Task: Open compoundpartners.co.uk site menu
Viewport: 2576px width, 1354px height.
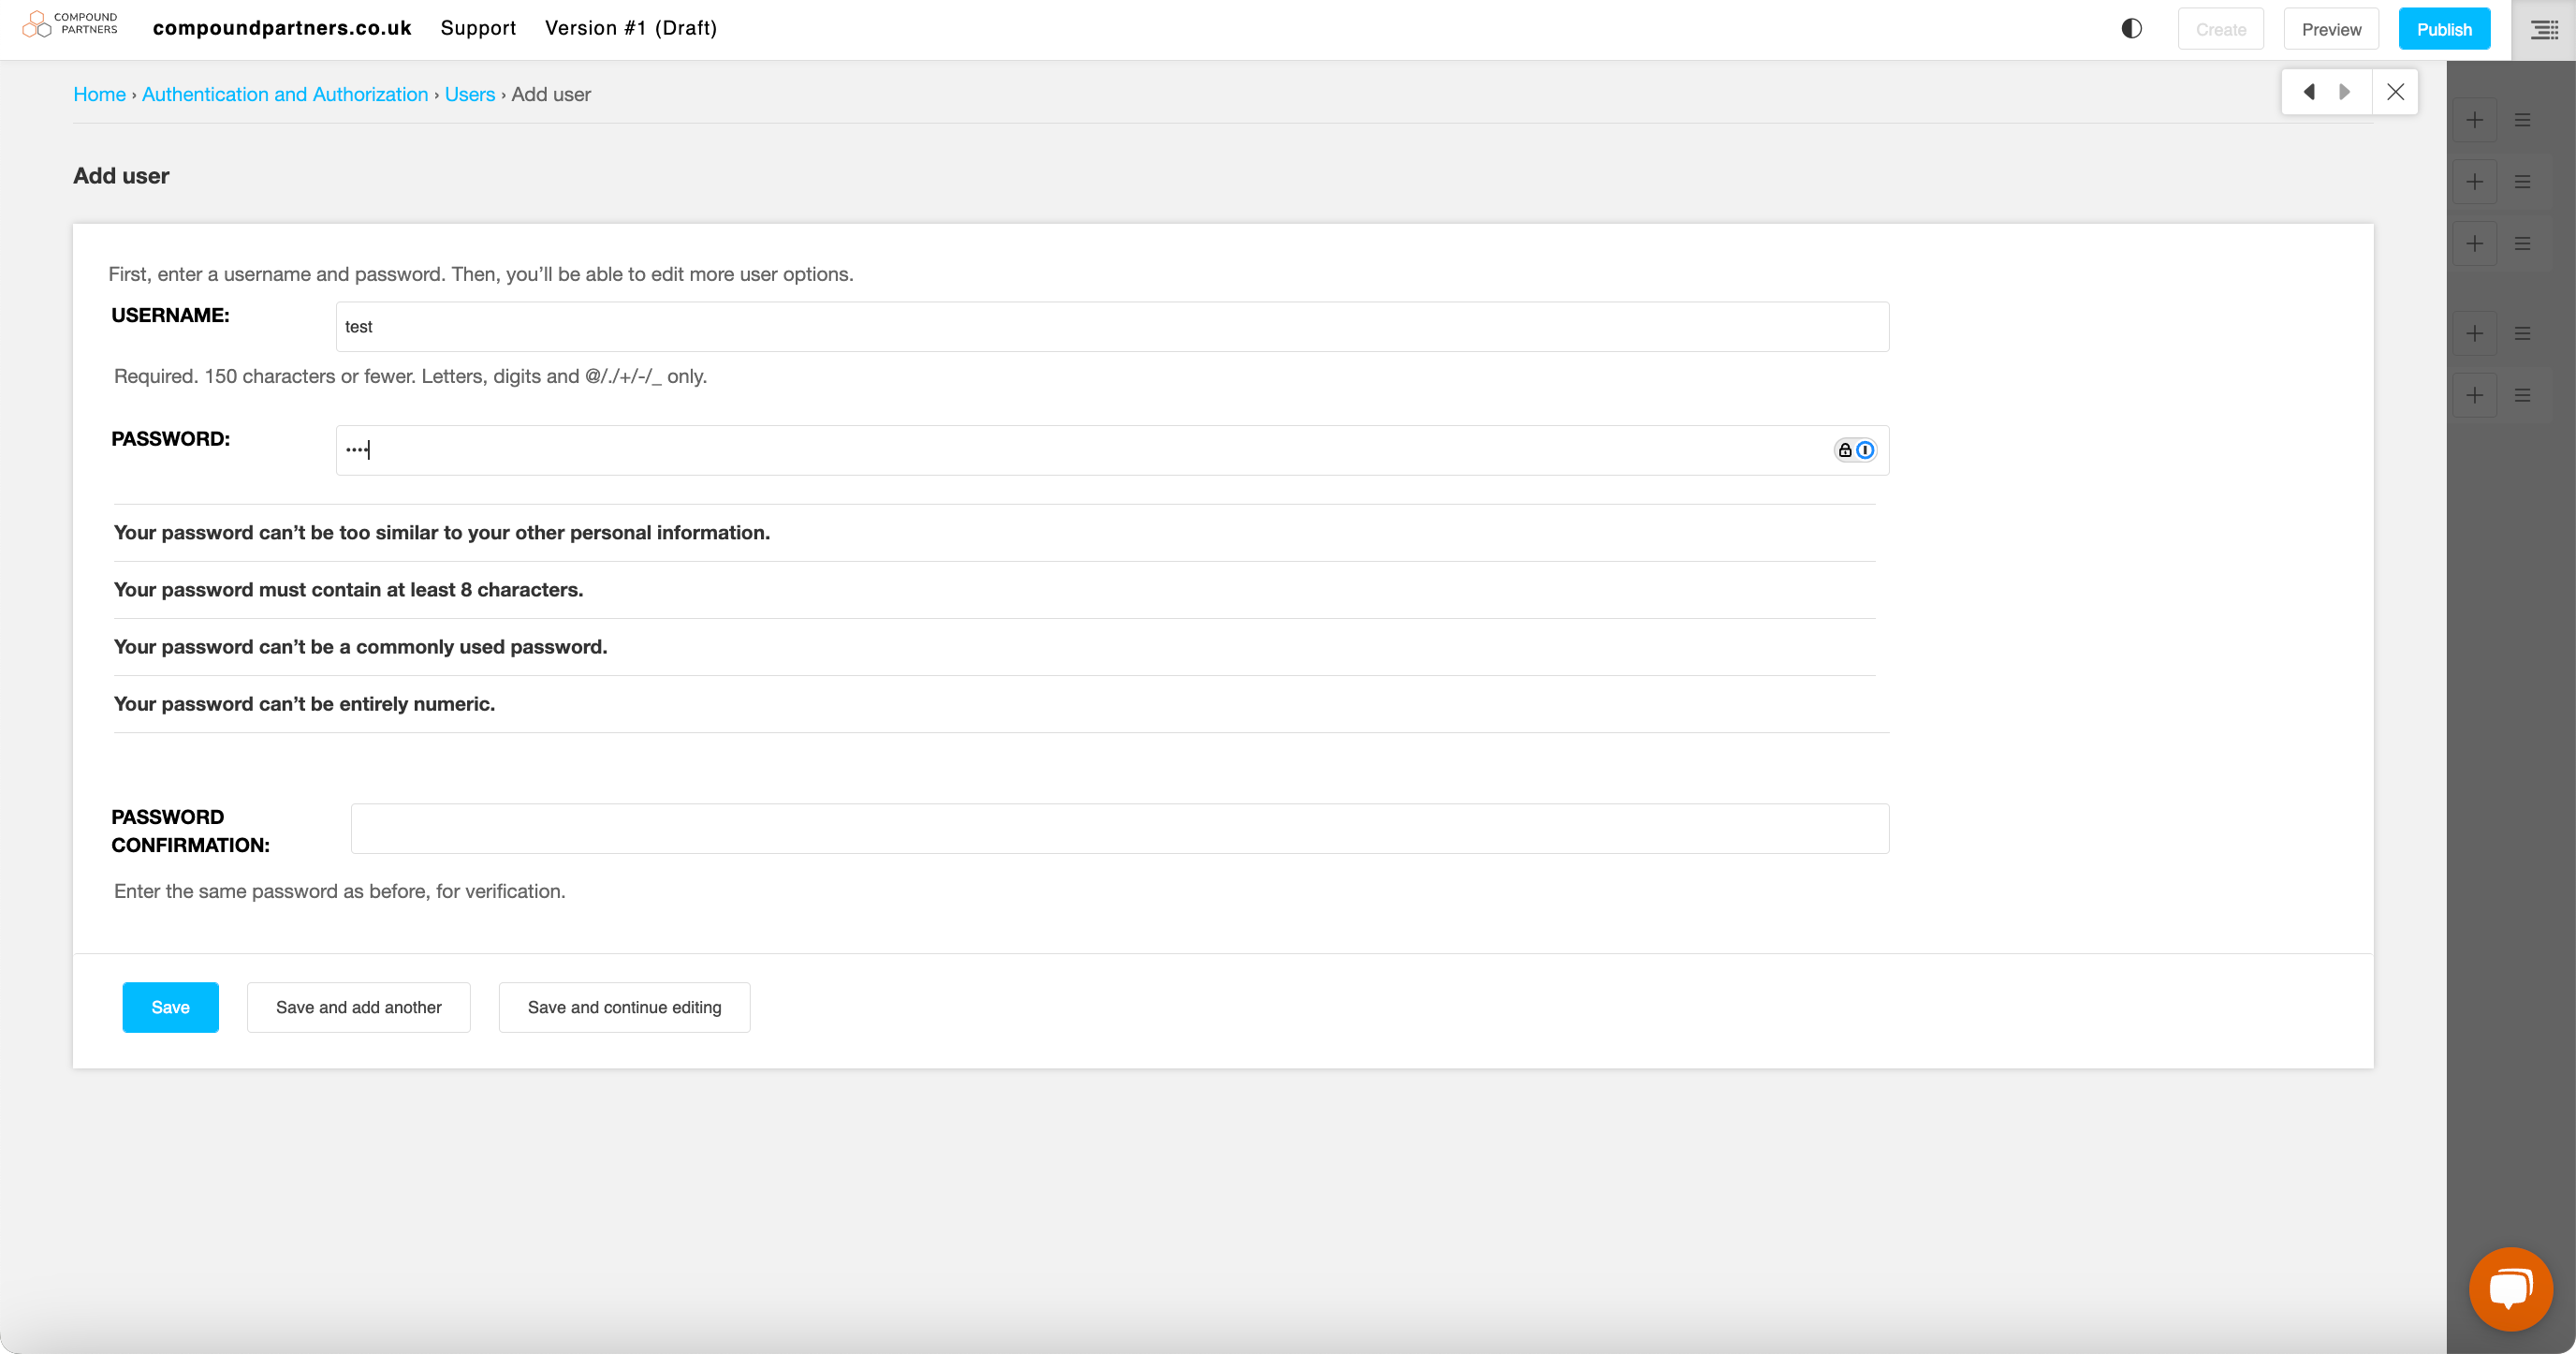Action: (x=282, y=28)
